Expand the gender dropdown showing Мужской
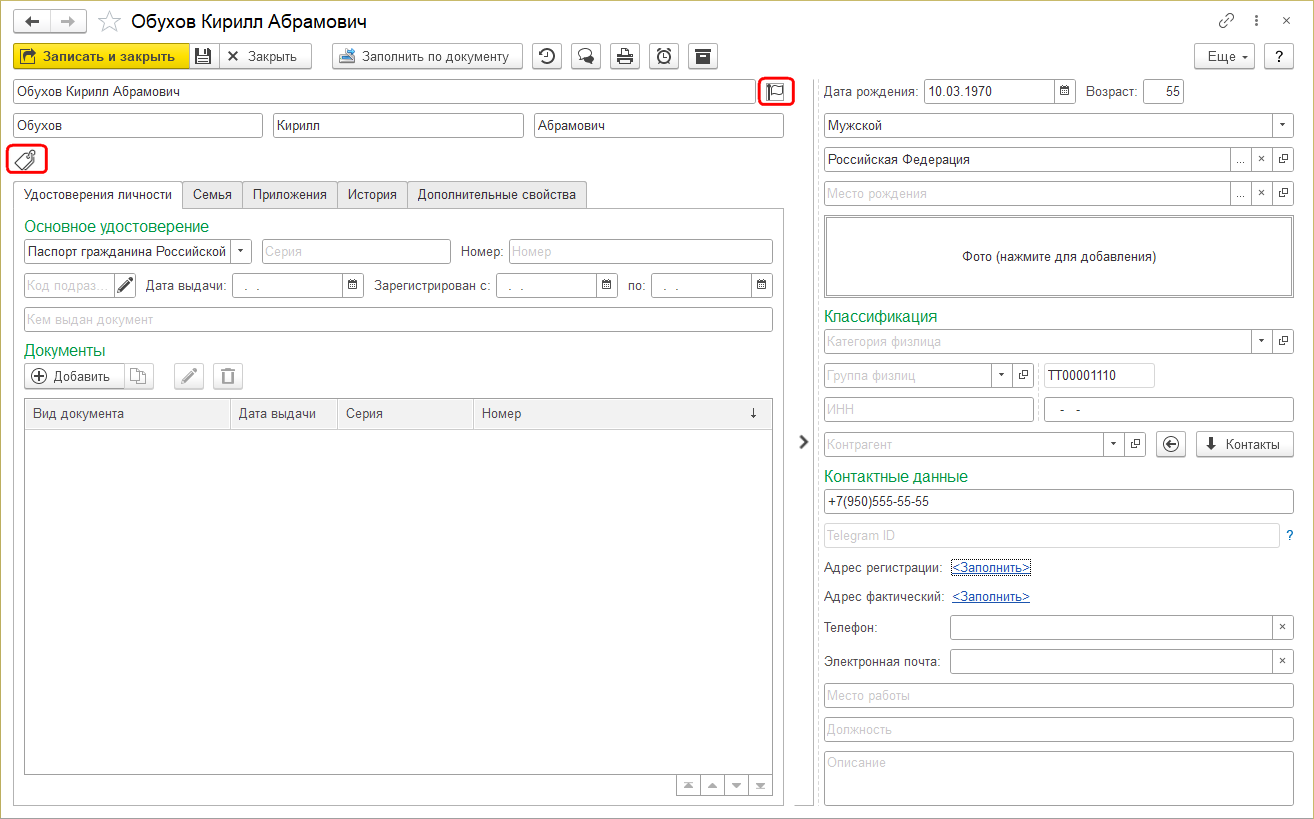This screenshot has height=819, width=1314. (1283, 126)
